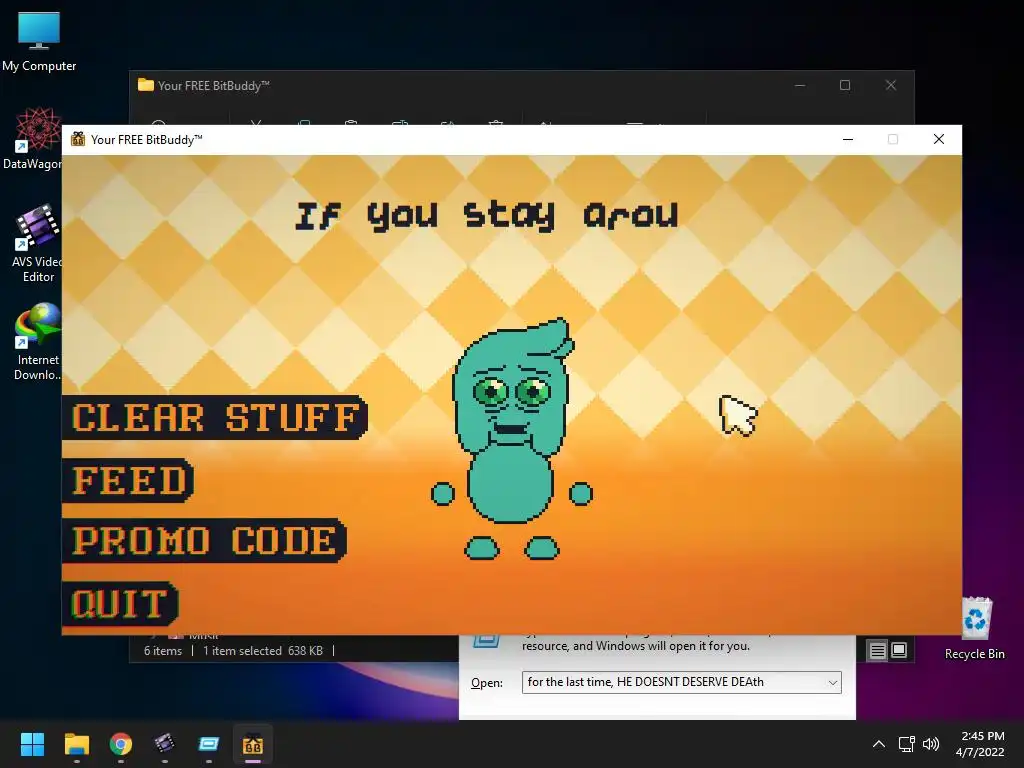The height and width of the screenshot is (768, 1024).
Task: Open File Explorer from the taskbar
Action: click(76, 744)
